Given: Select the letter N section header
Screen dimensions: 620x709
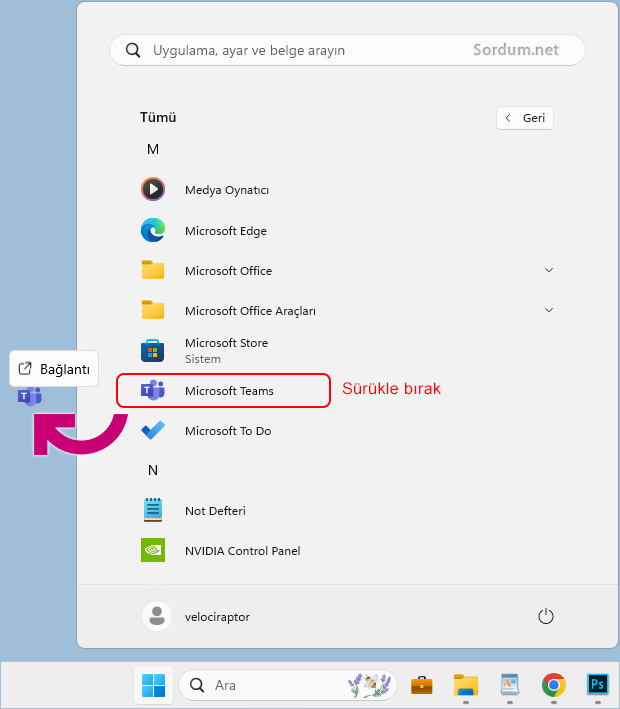Looking at the screenshot, I should click(x=153, y=470).
